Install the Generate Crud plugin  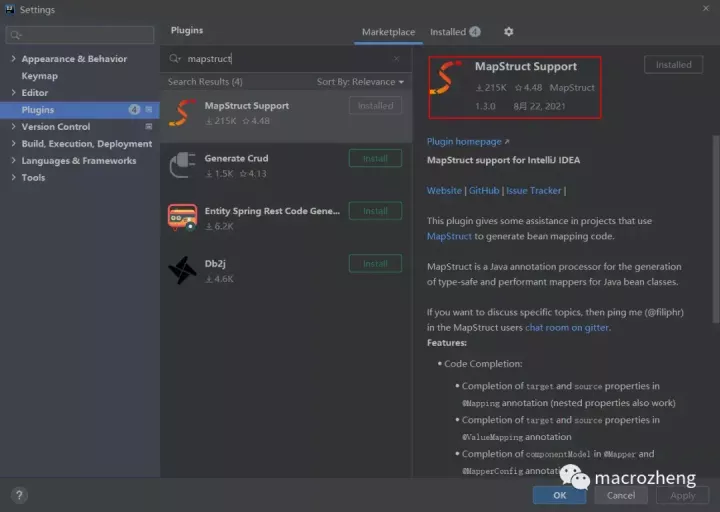(x=375, y=158)
